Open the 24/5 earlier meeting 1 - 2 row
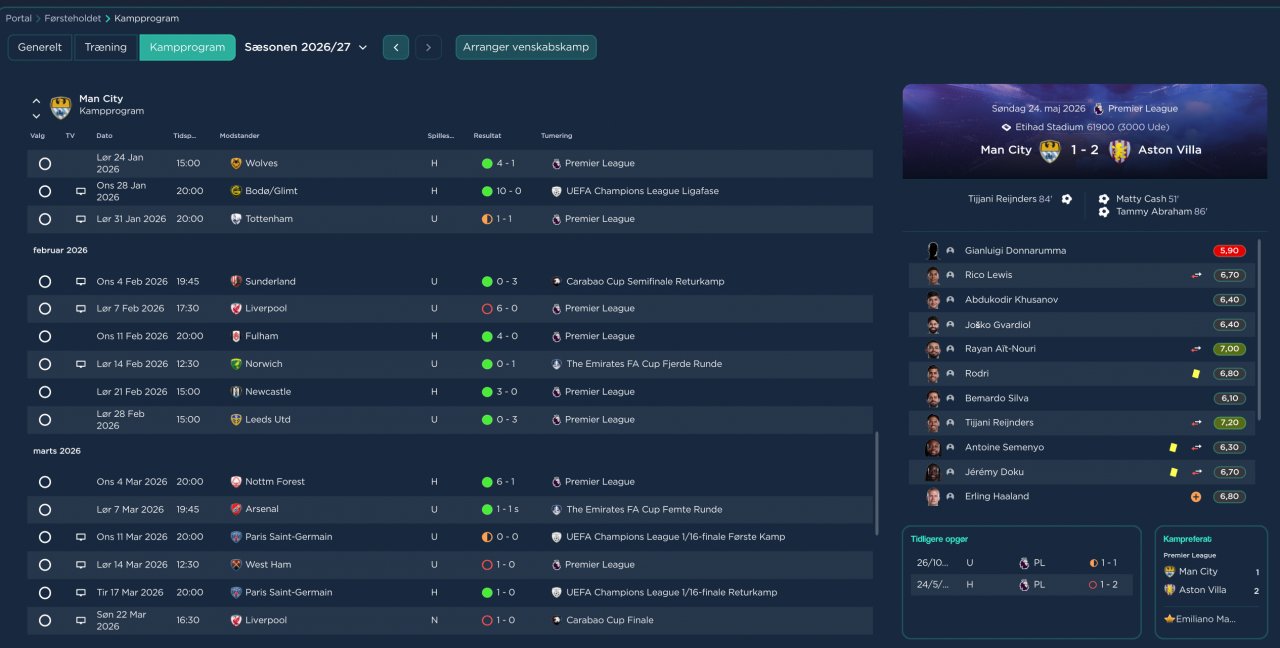Image resolution: width=1280 pixels, height=648 pixels. pyautogui.click(x=1021, y=585)
